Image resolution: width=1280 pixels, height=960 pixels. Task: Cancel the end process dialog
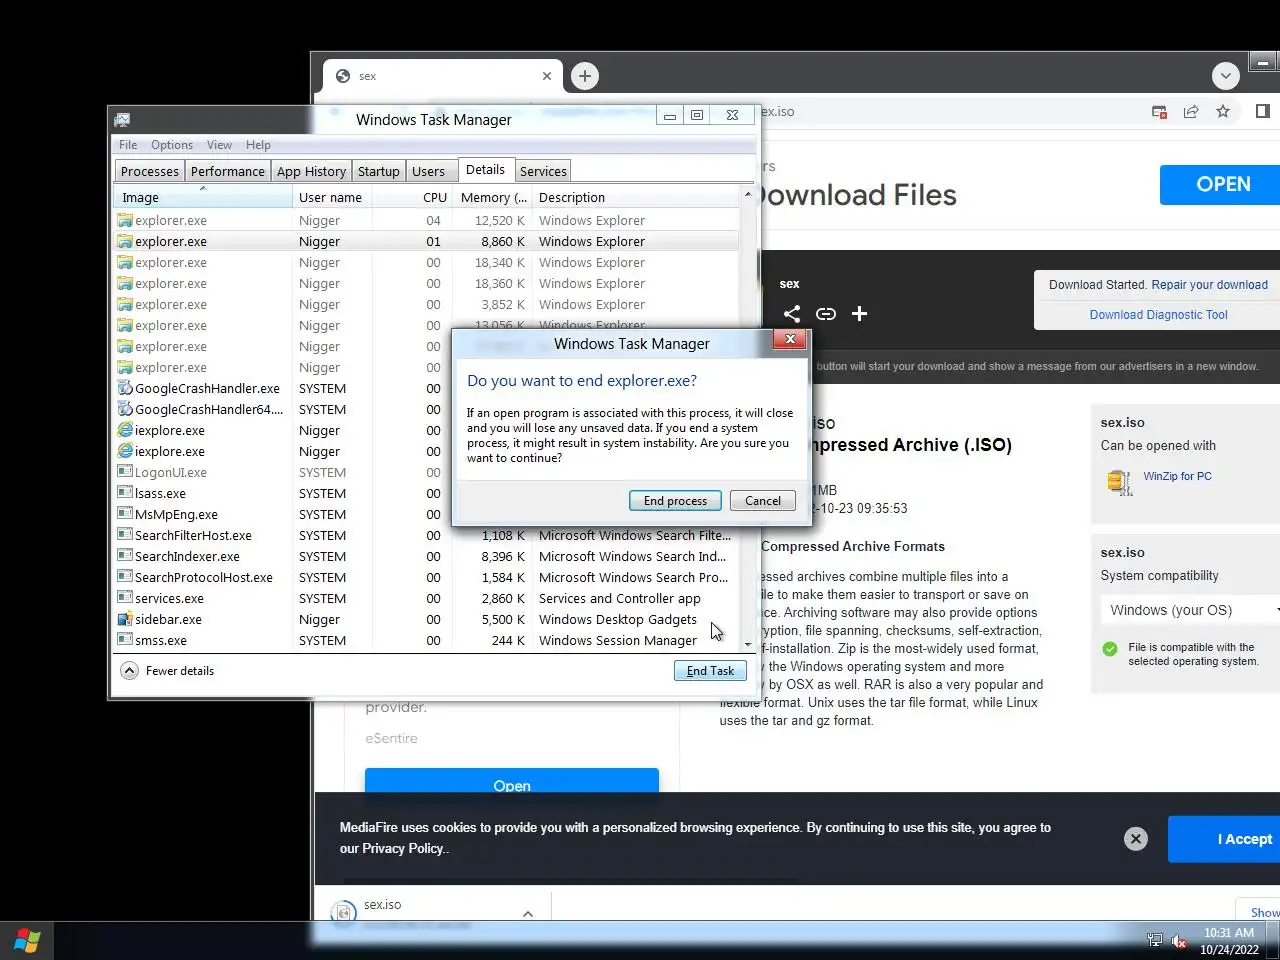(x=763, y=501)
